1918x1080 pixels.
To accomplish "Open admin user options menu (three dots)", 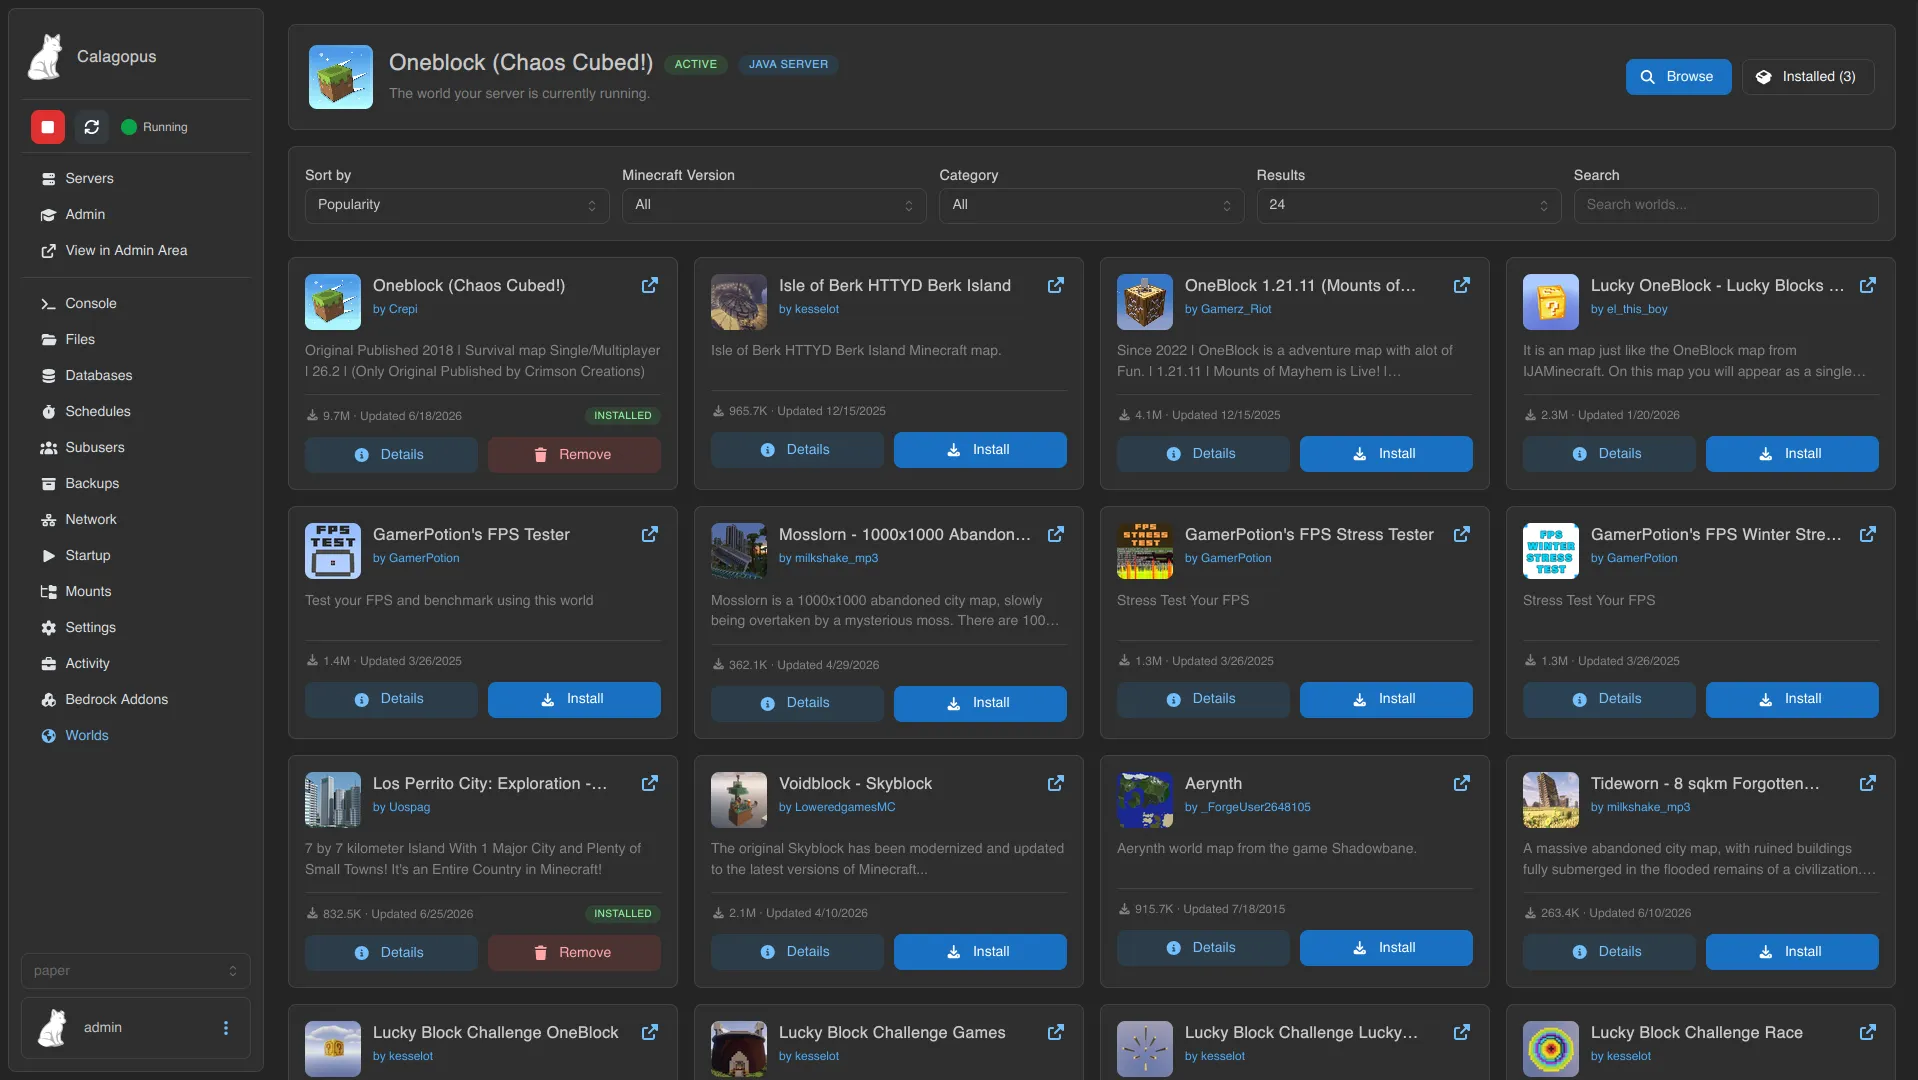I will click(x=226, y=1028).
